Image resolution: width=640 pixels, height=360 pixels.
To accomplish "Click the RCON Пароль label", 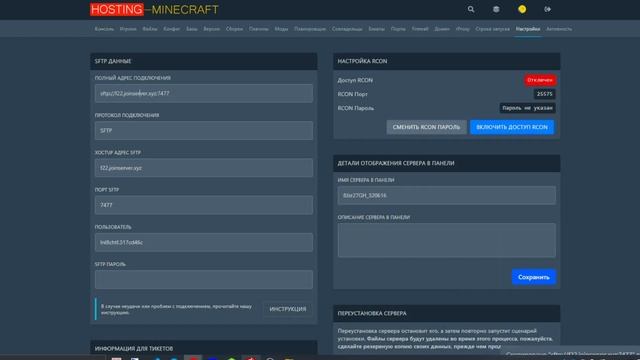I will (x=356, y=108).
